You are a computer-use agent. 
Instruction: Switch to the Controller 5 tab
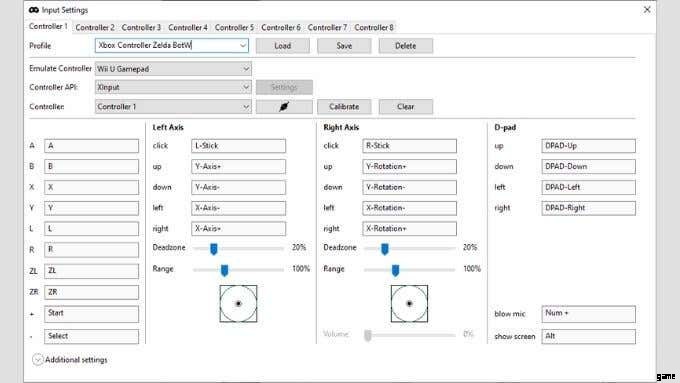(x=234, y=27)
